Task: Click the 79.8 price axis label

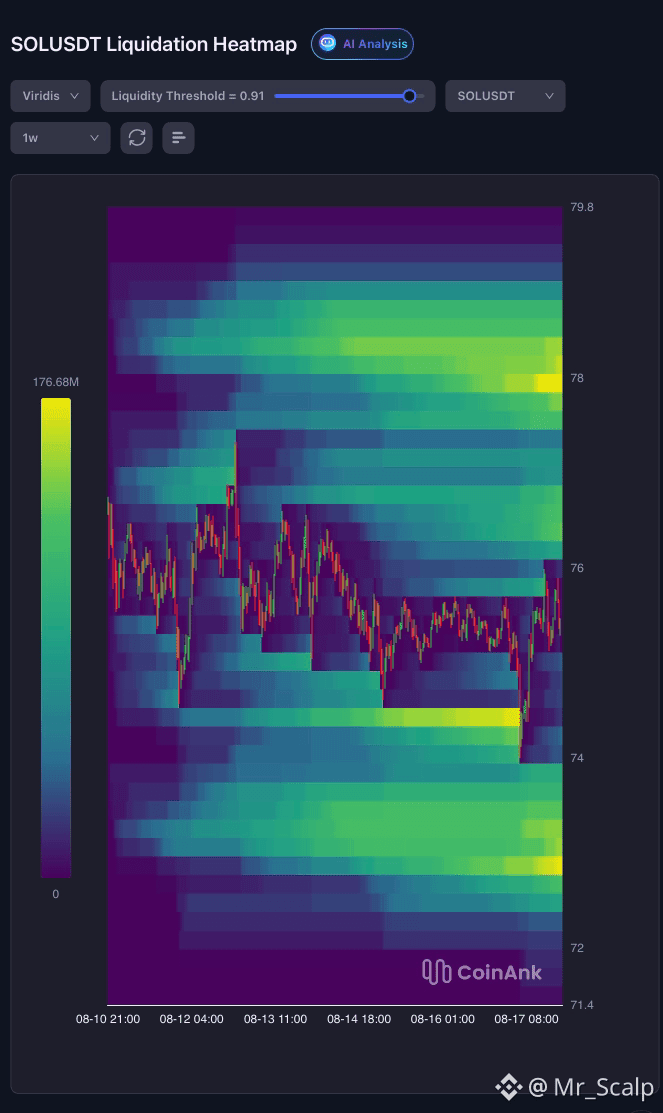Action: pos(581,207)
